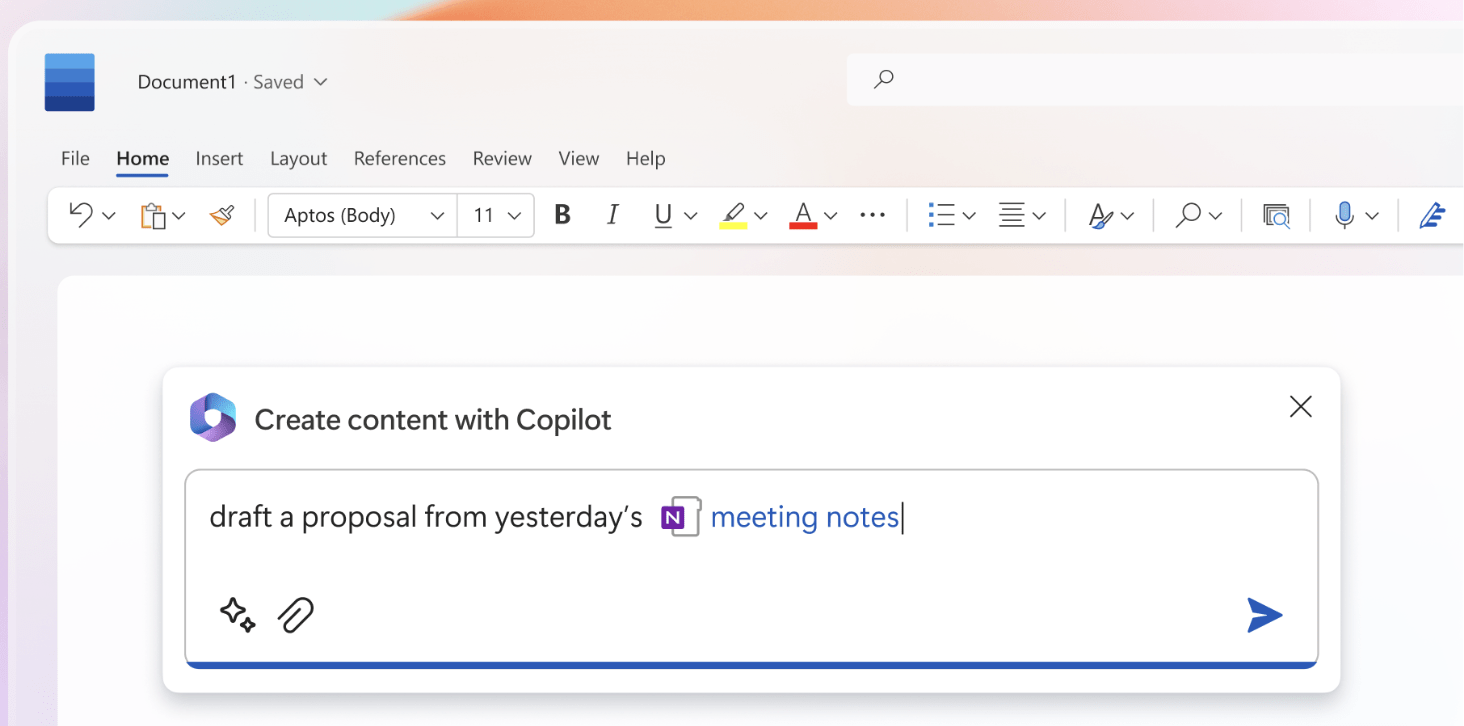Viewport: 1464px width, 726px height.
Task: Click in the Copilot prompt text box
Action: 751,567
